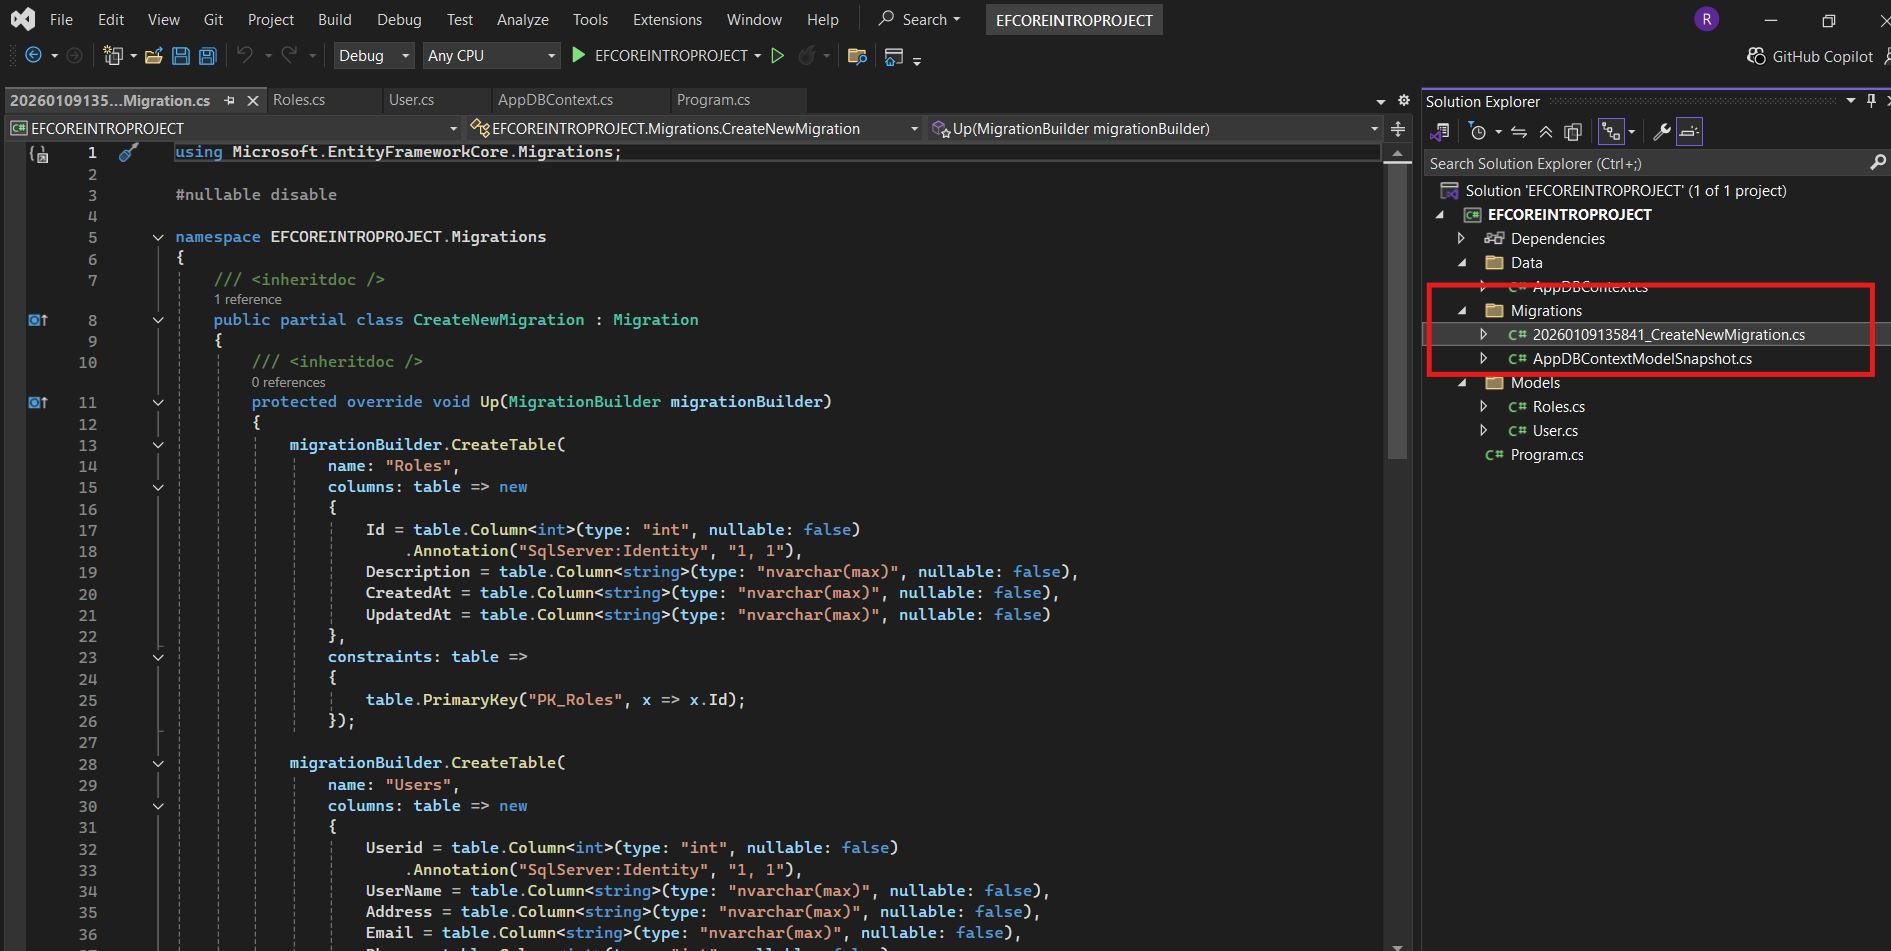The image size is (1891, 951).
Task: Open the Debug configuration dropdown
Action: pyautogui.click(x=374, y=56)
